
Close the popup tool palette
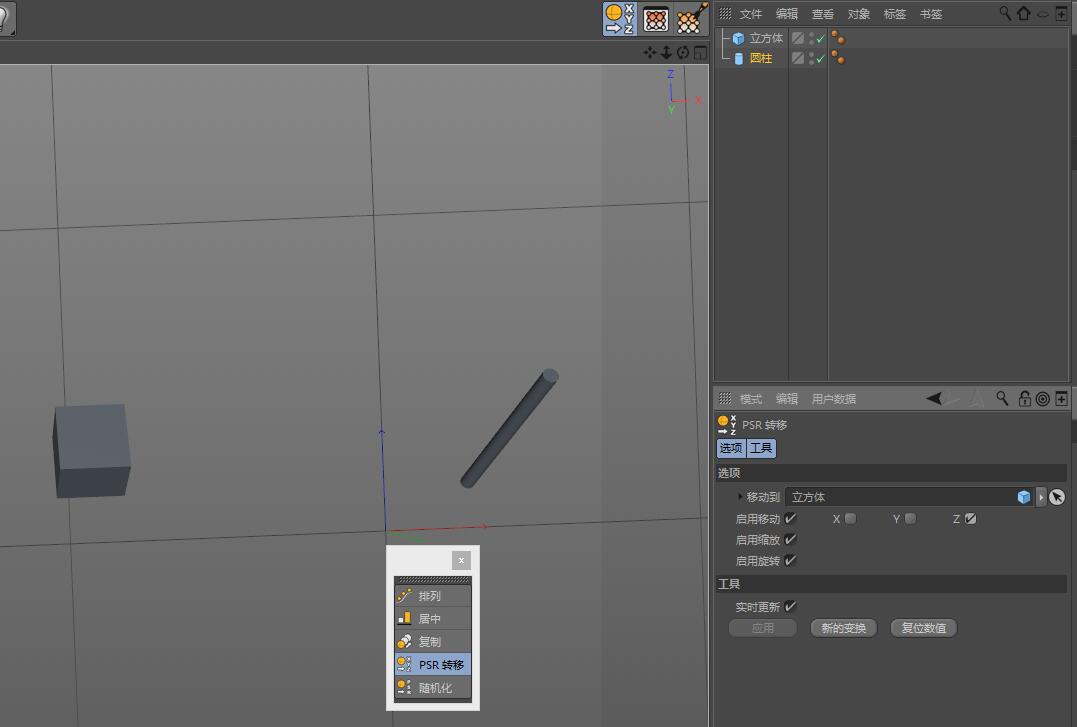(461, 560)
